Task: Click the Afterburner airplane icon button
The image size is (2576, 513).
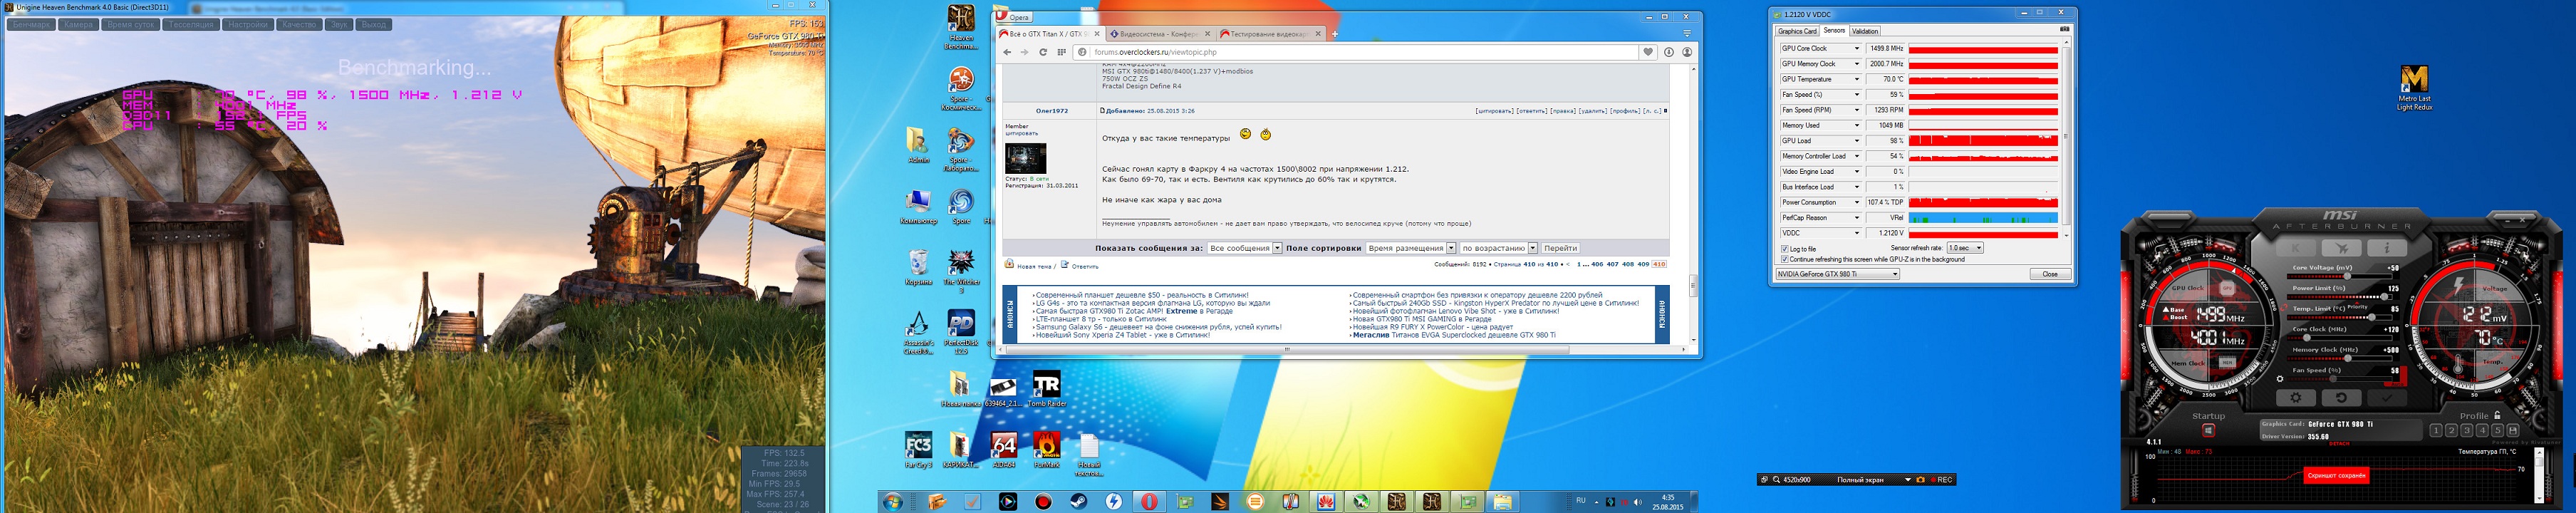Action: click(x=2341, y=248)
